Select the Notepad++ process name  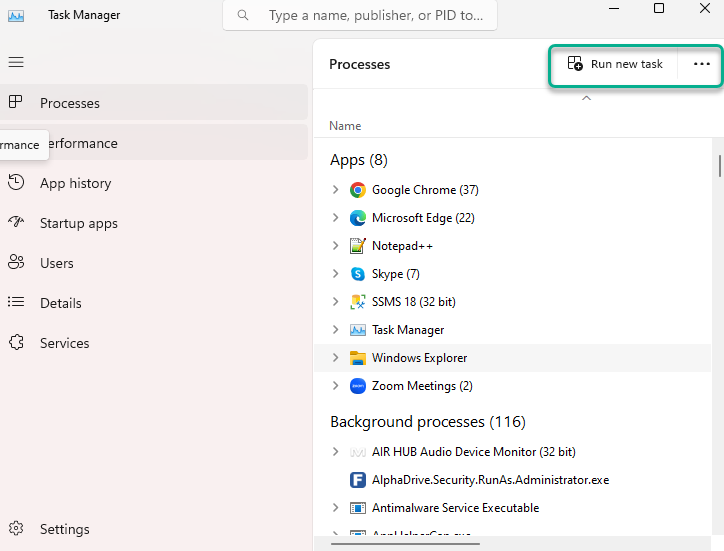402,246
